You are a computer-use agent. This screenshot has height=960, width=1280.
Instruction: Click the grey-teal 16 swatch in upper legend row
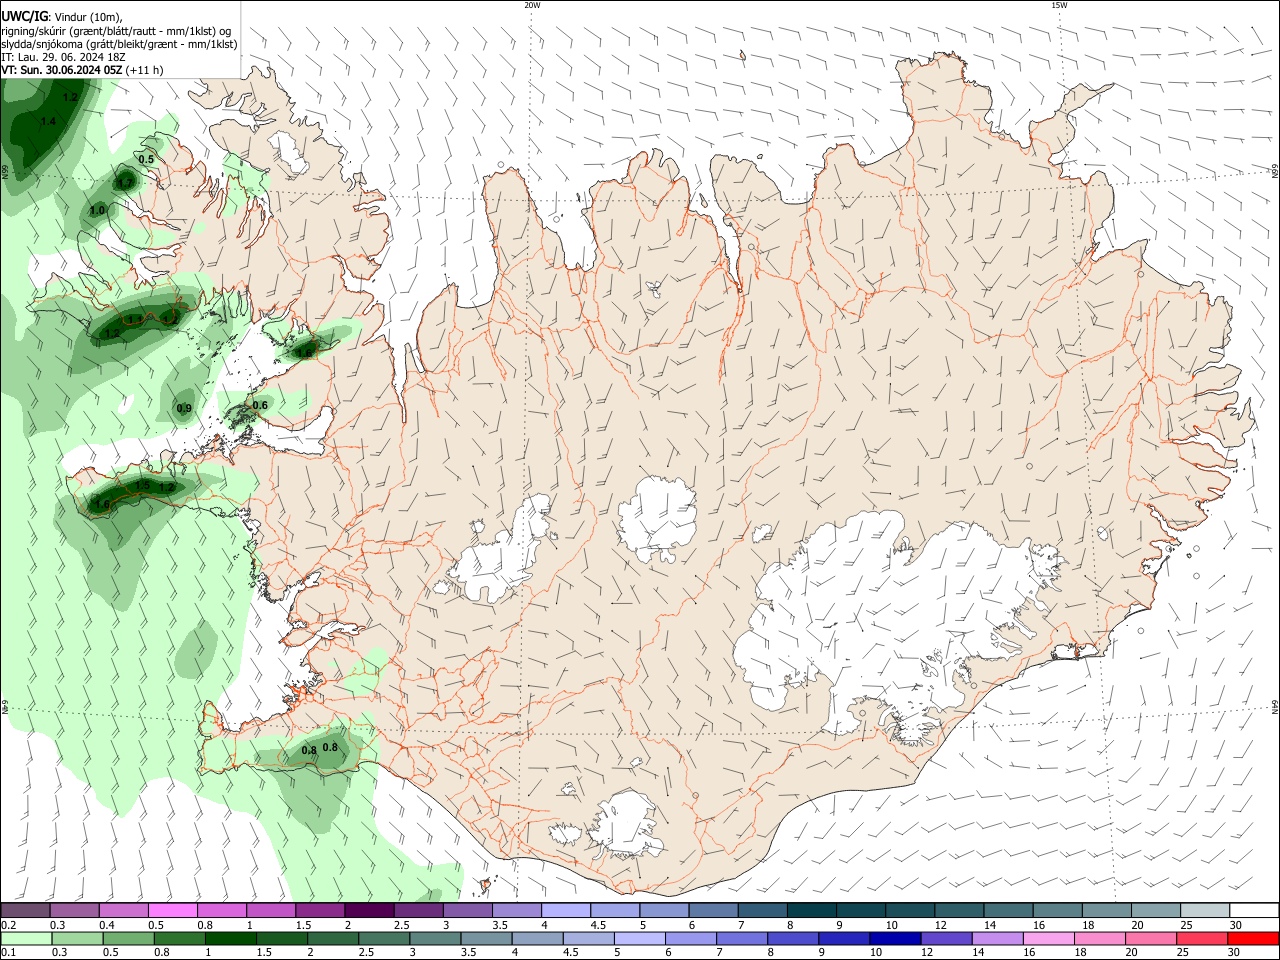[x=1058, y=911]
